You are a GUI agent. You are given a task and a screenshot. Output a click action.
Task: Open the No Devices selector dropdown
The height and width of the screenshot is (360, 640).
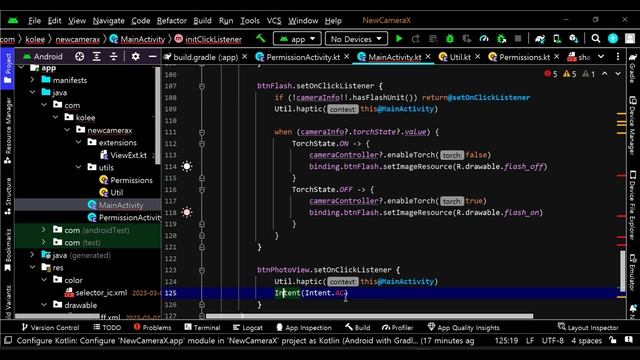[x=356, y=39]
